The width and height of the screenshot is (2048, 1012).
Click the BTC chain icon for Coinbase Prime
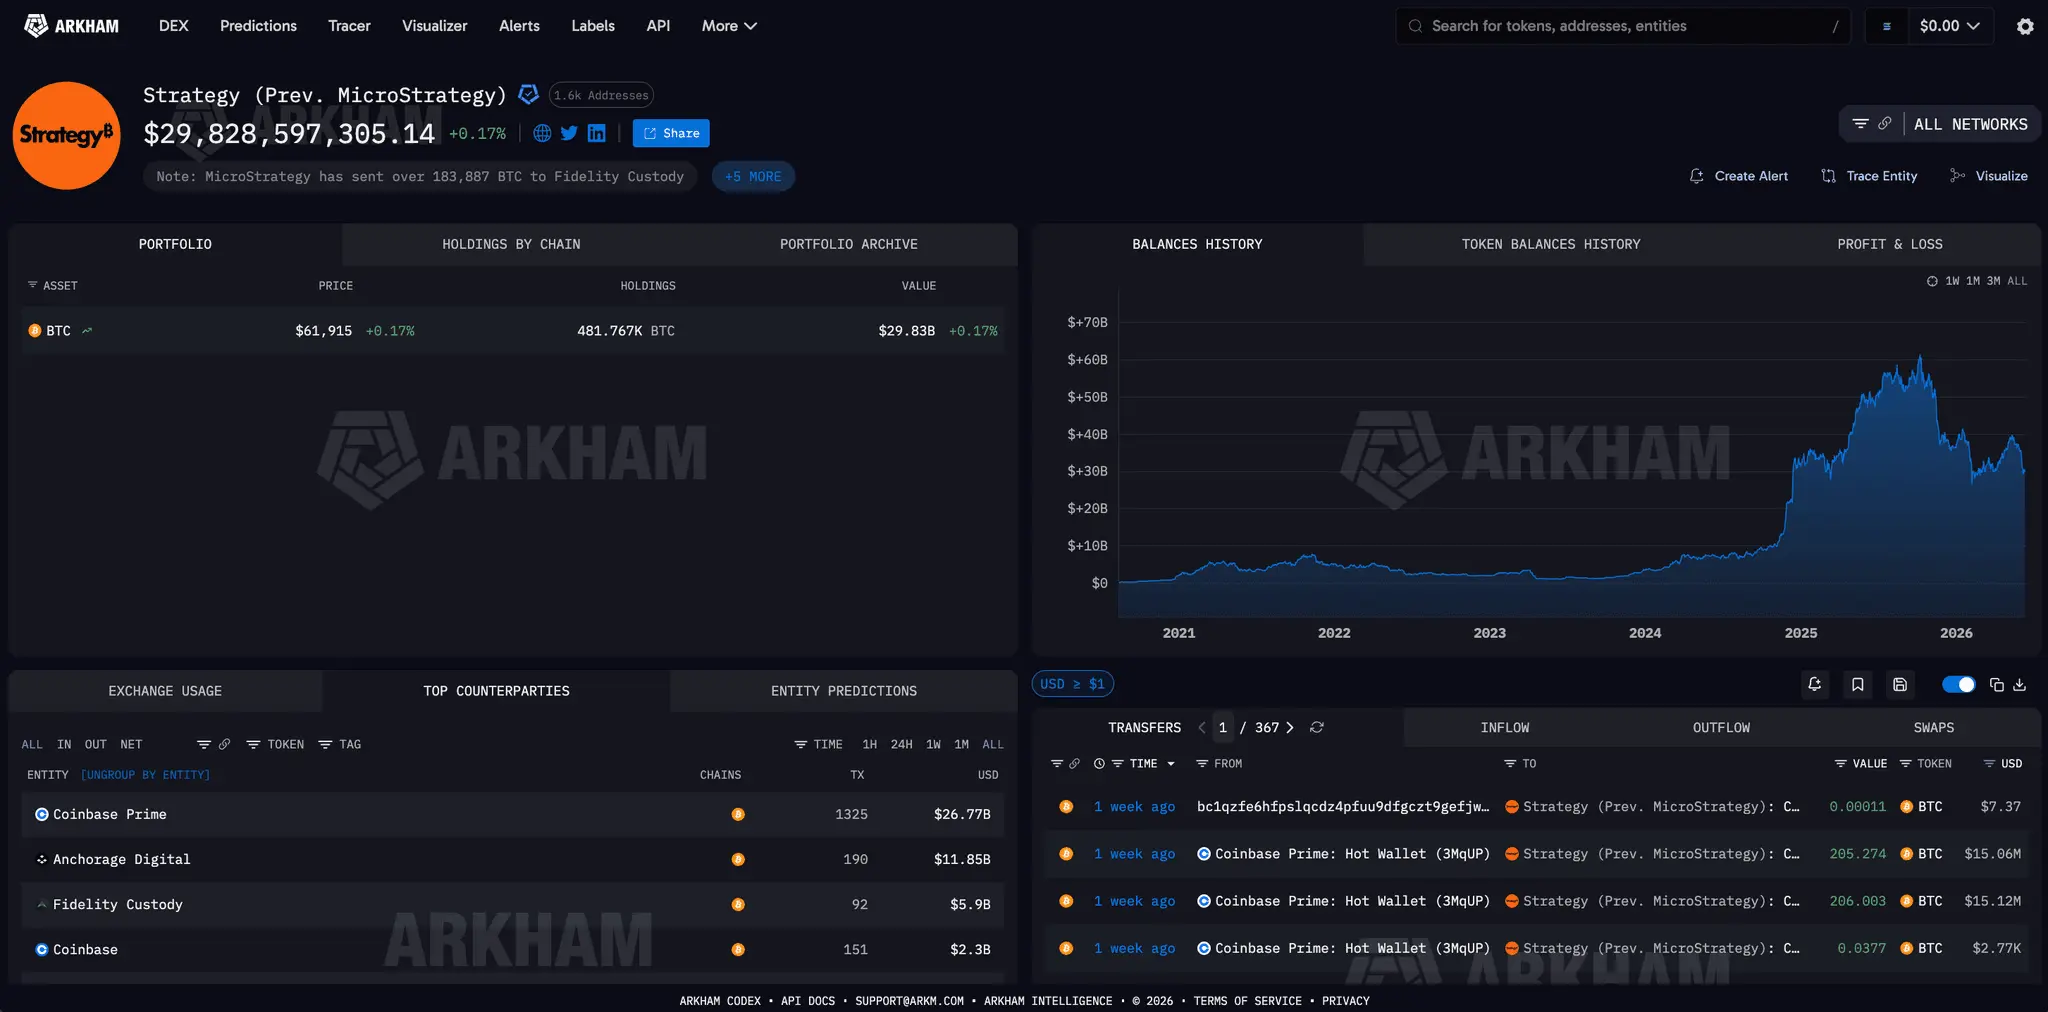tap(738, 815)
